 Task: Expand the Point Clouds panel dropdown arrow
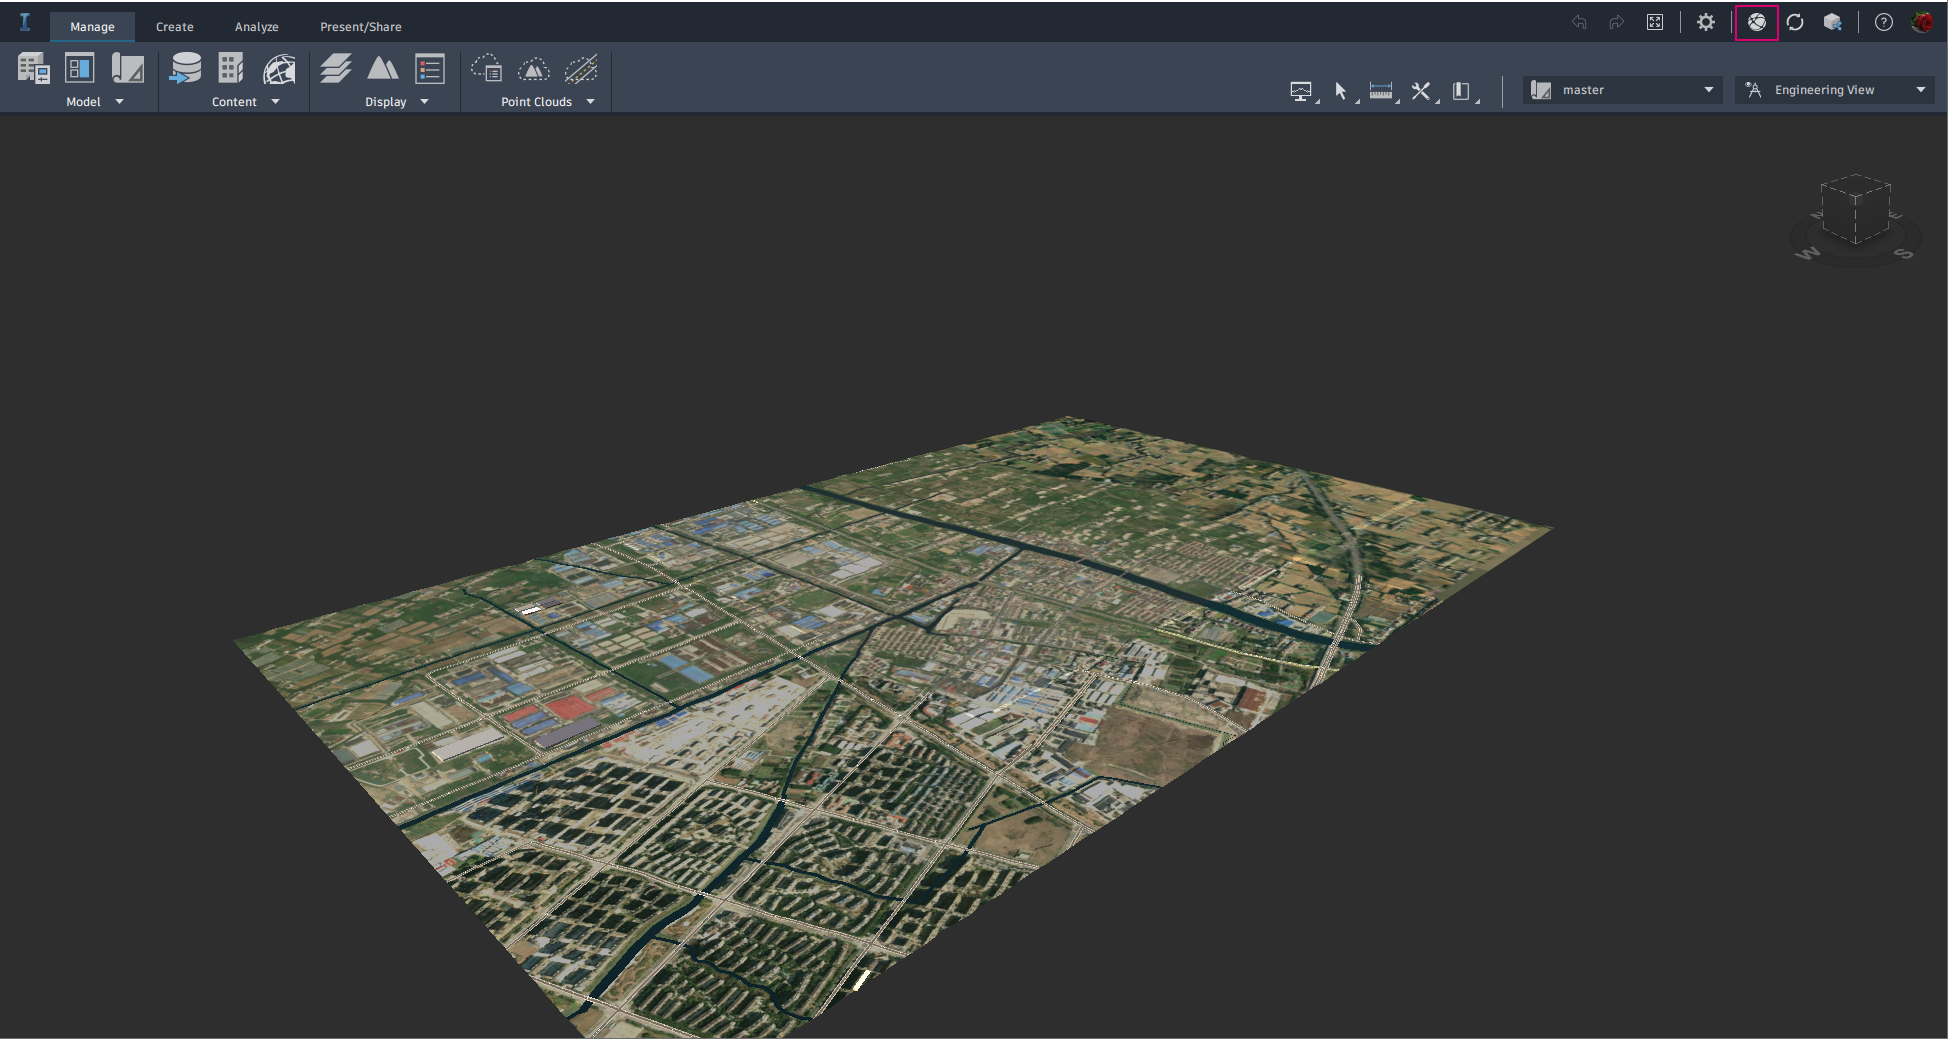pyautogui.click(x=591, y=101)
